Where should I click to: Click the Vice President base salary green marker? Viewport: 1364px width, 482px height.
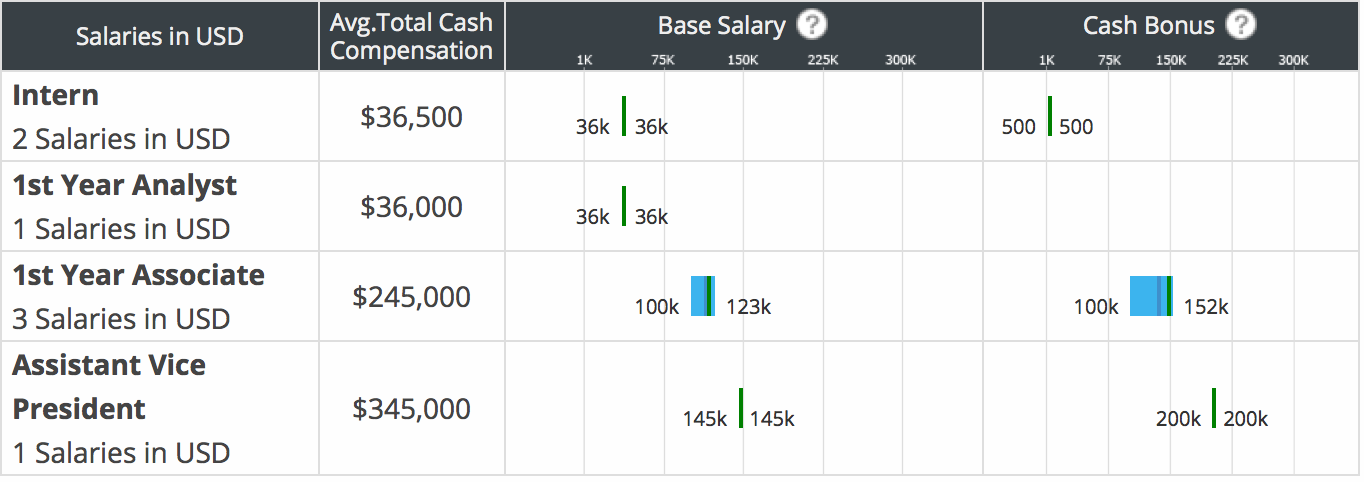[741, 408]
